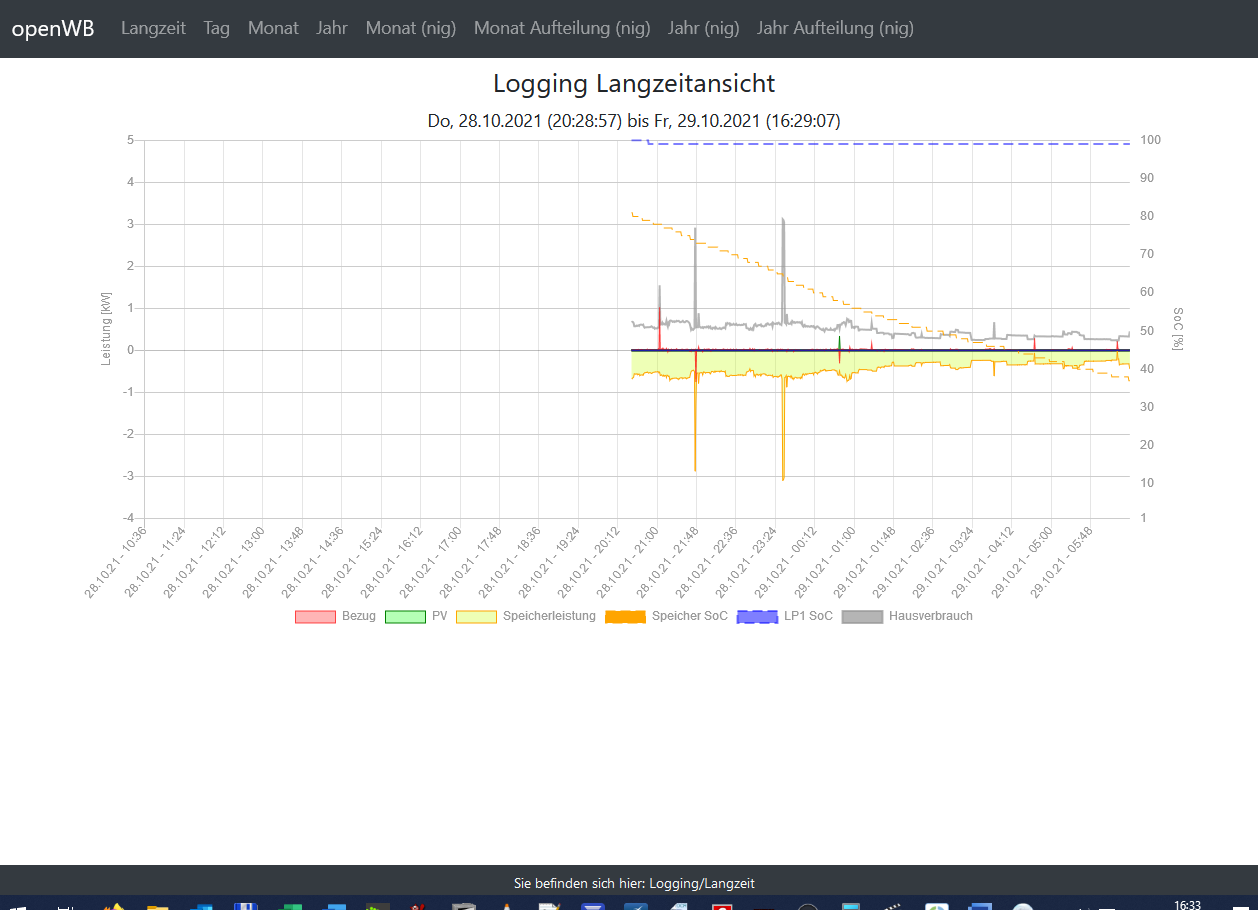Go to the Jahr view
Viewport: 1258px width, 910px height.
[332, 28]
